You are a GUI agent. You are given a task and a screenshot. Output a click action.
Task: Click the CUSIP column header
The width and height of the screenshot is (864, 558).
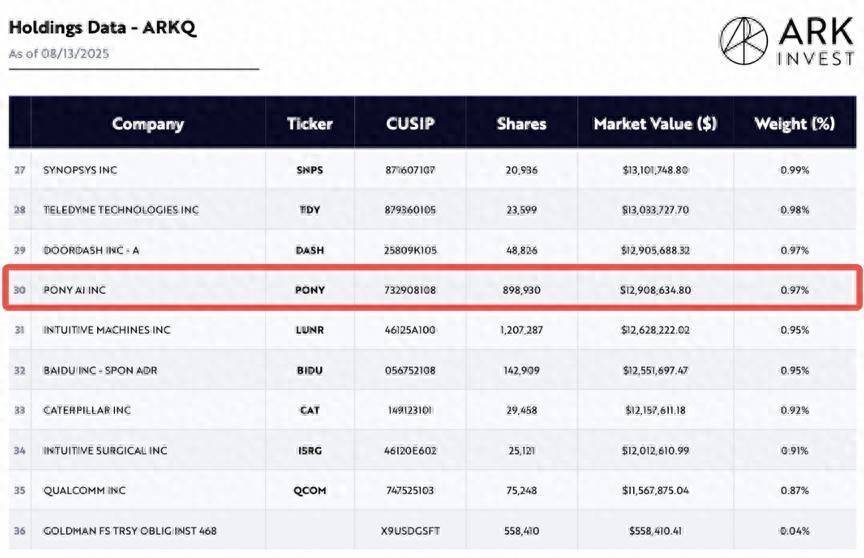coord(410,124)
